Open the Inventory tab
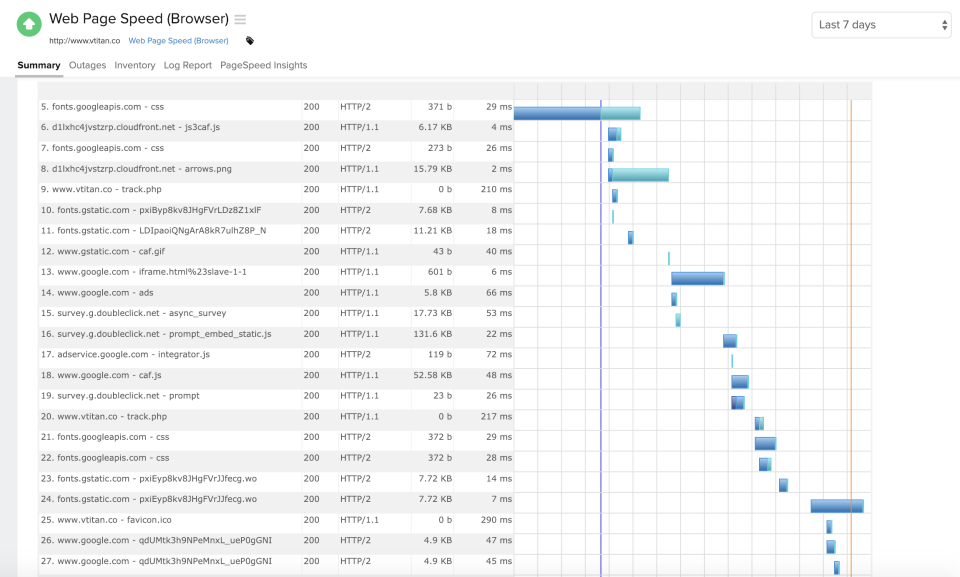Image resolution: width=960 pixels, height=577 pixels. (135, 65)
